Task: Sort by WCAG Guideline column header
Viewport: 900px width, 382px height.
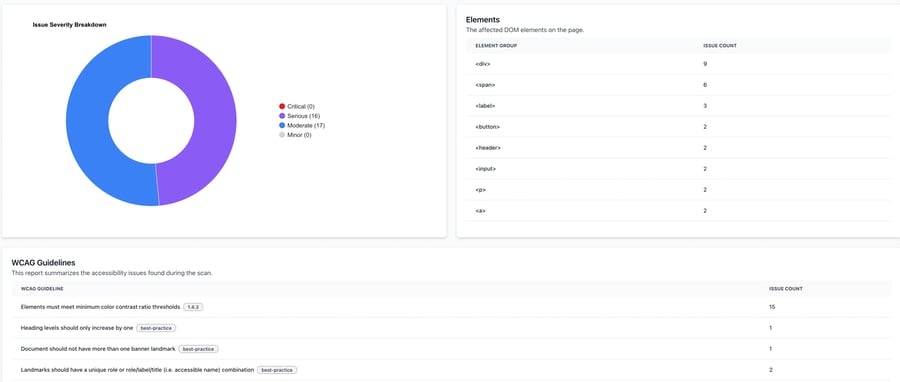Action: (x=42, y=289)
